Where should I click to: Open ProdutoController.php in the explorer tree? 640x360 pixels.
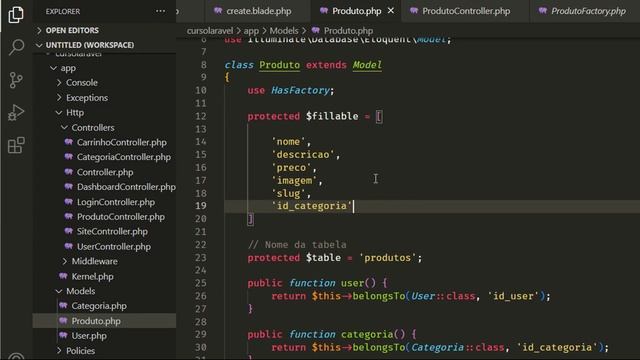coord(121,217)
